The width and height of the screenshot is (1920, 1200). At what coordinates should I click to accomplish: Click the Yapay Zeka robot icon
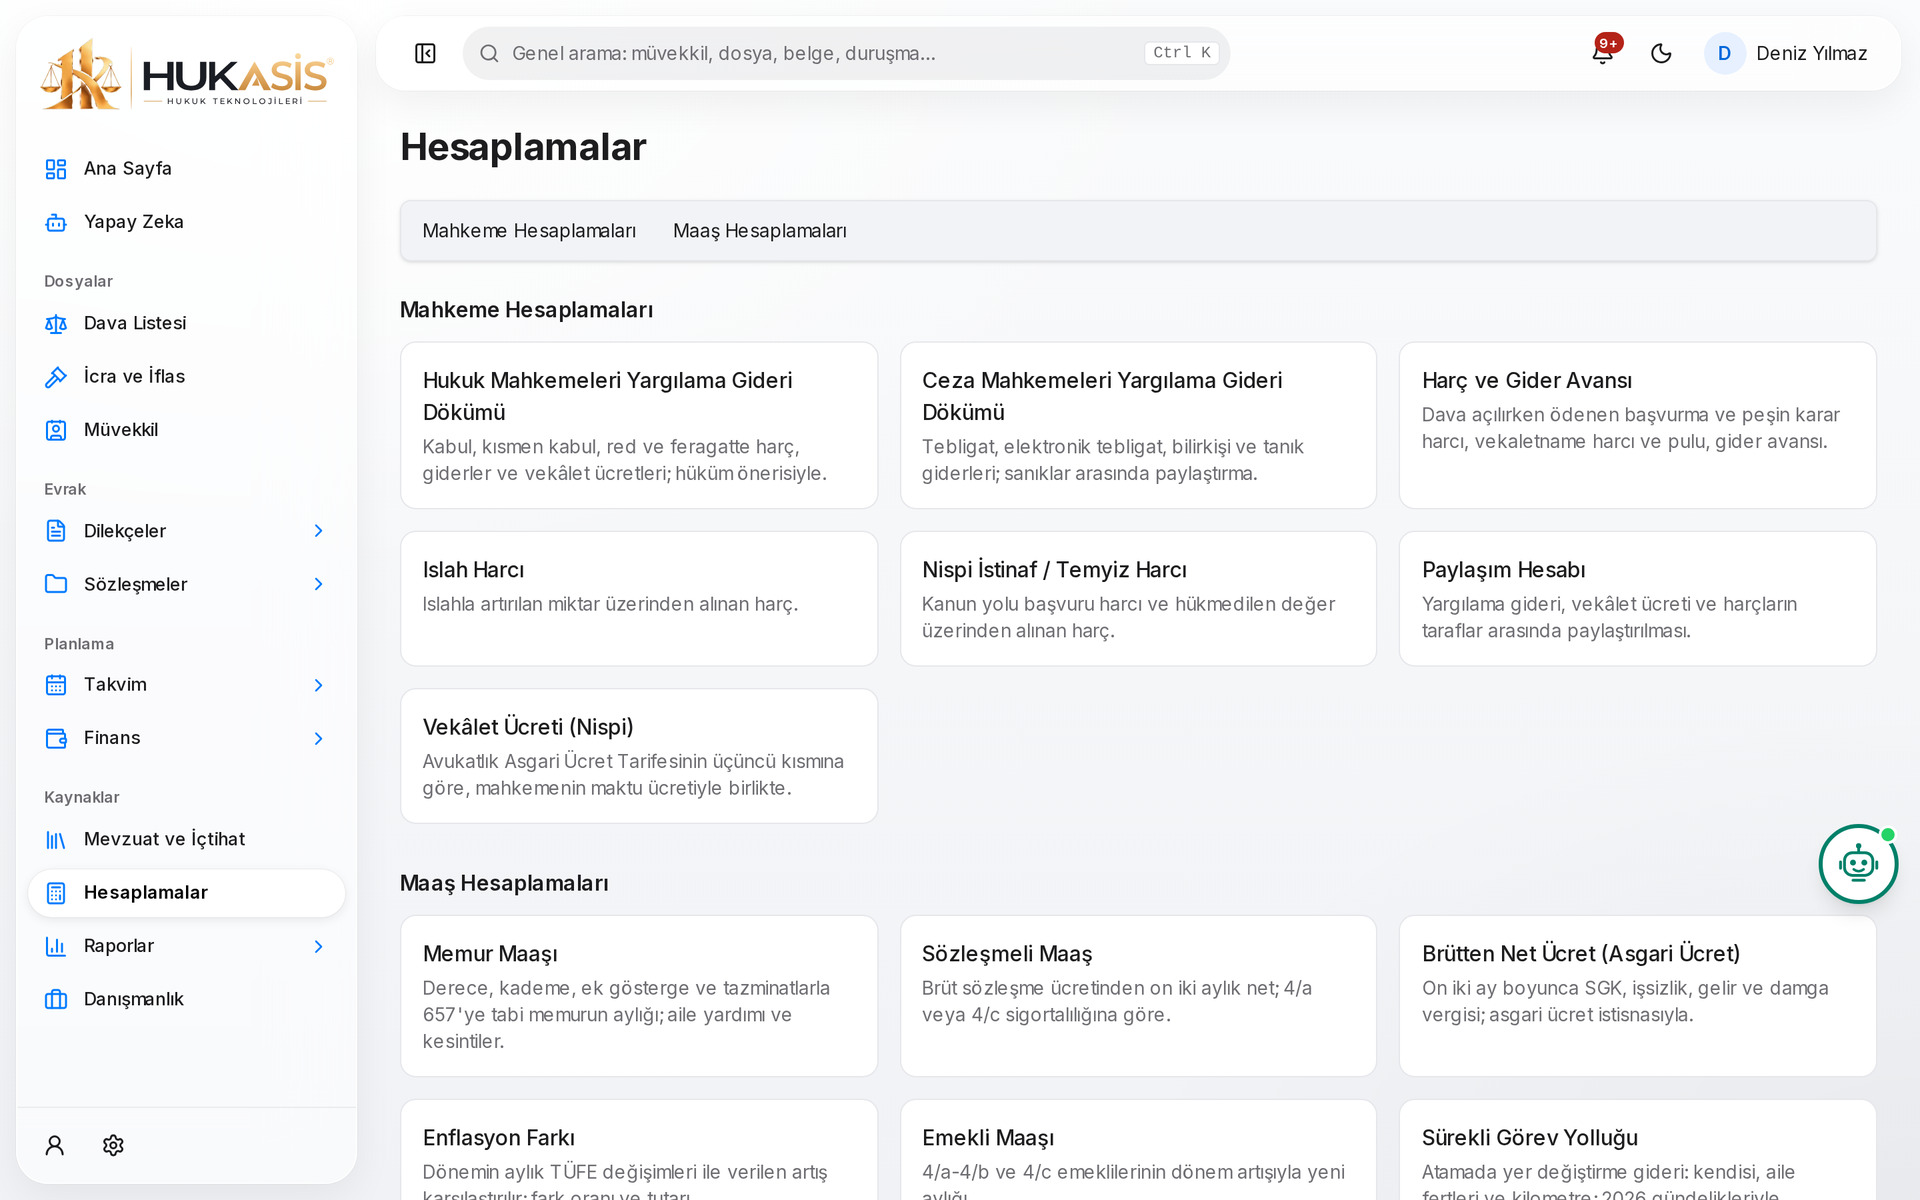coord(56,222)
